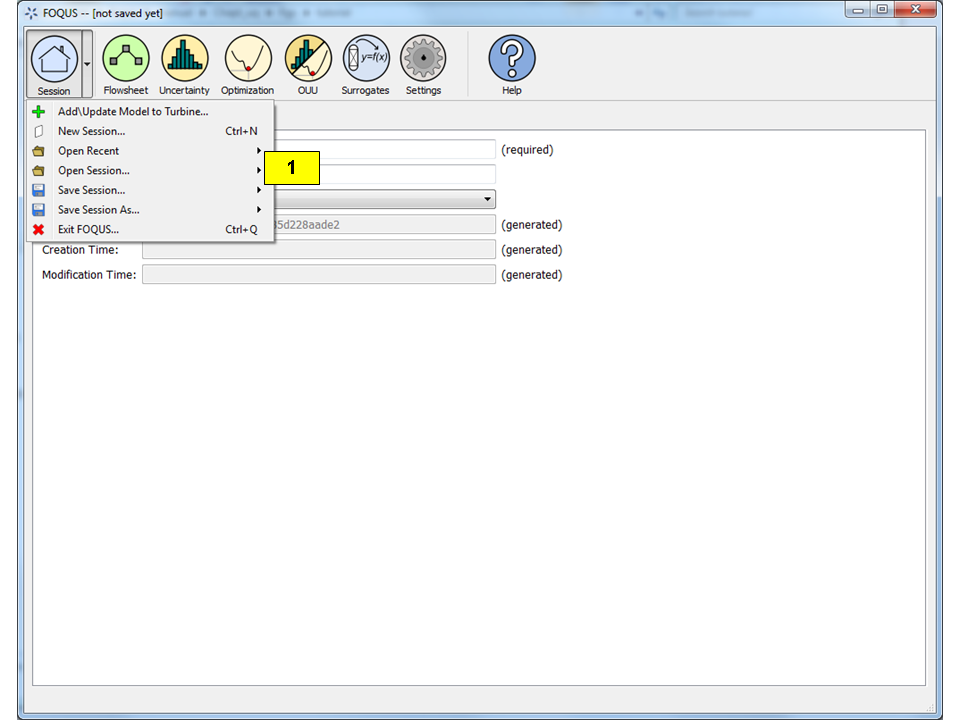Click the Session home icon
This screenshot has width=960, height=720.
tap(54, 59)
